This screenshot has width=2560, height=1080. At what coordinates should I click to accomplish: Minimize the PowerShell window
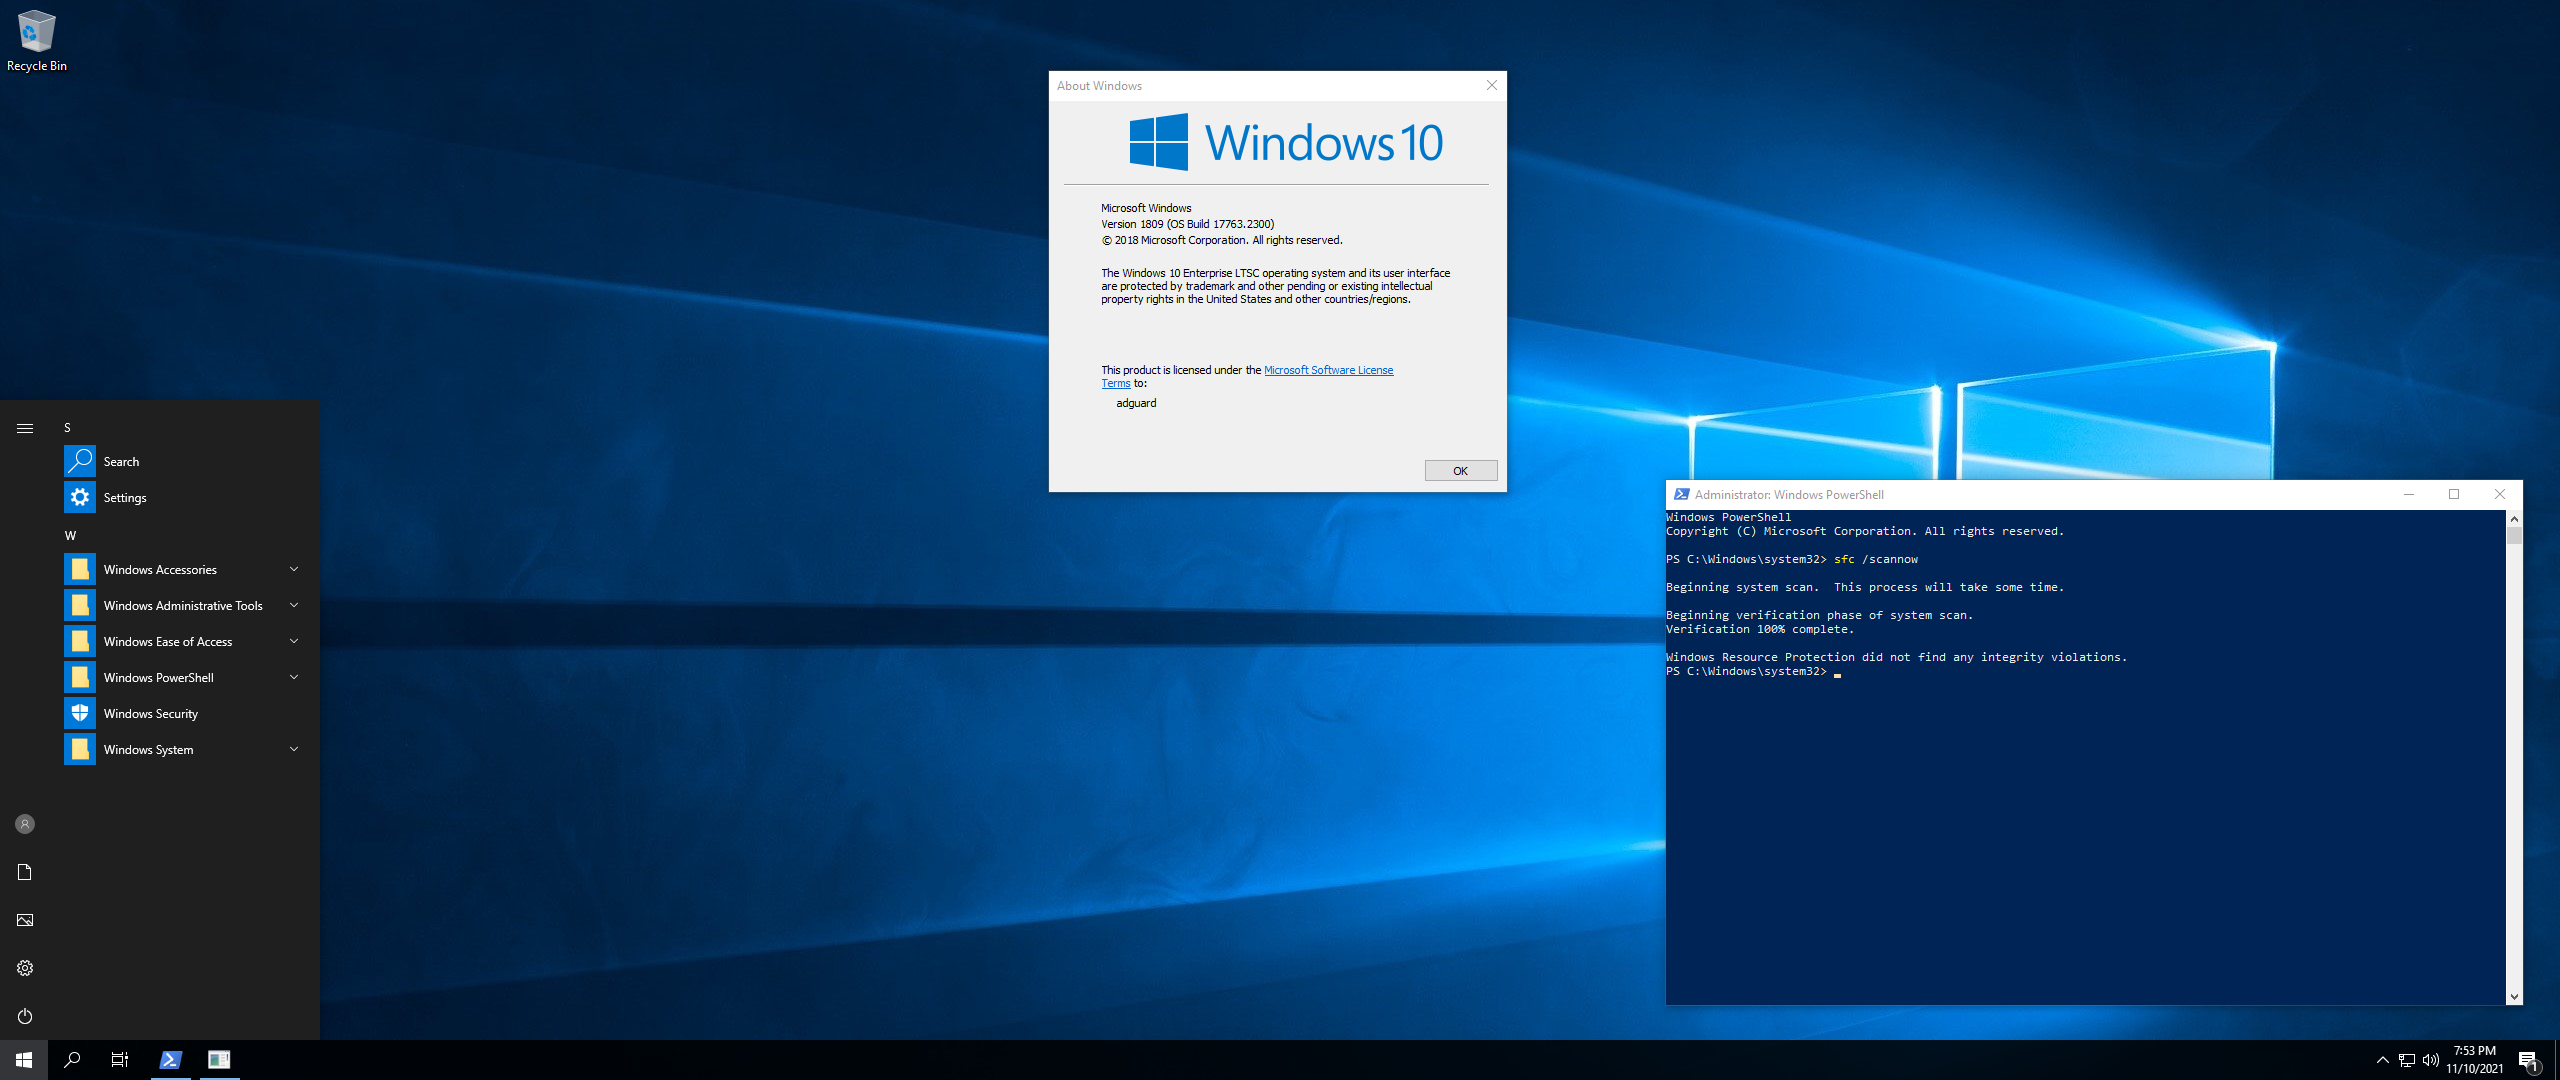point(2408,494)
